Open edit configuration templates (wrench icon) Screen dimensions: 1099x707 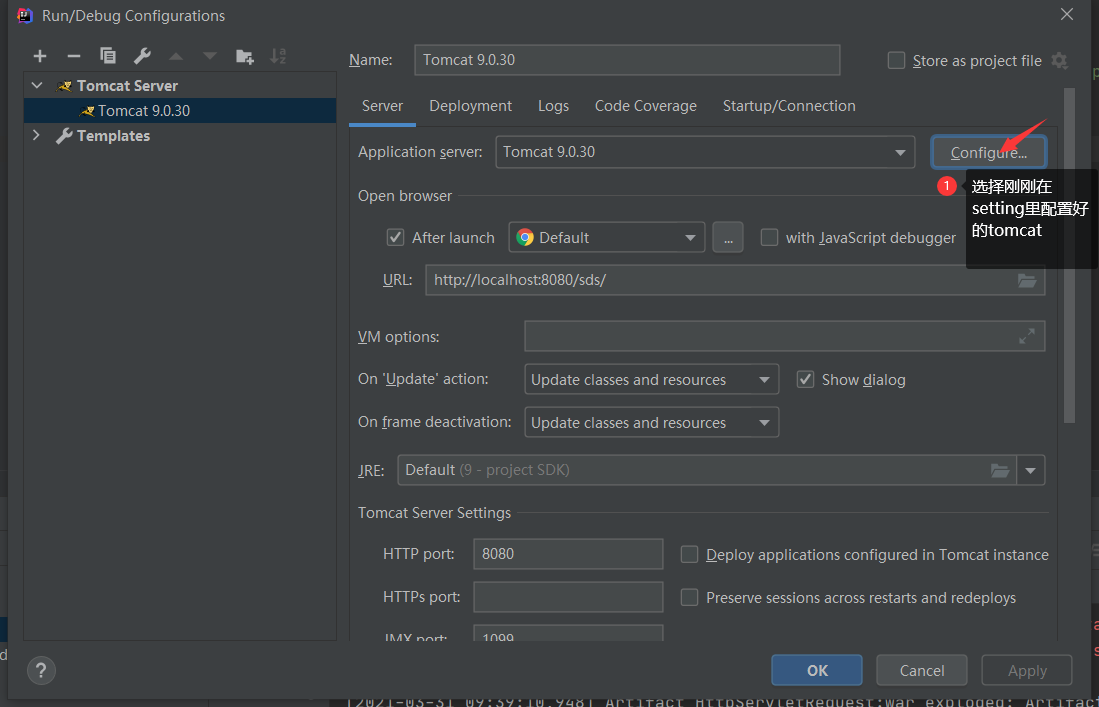tap(141, 56)
